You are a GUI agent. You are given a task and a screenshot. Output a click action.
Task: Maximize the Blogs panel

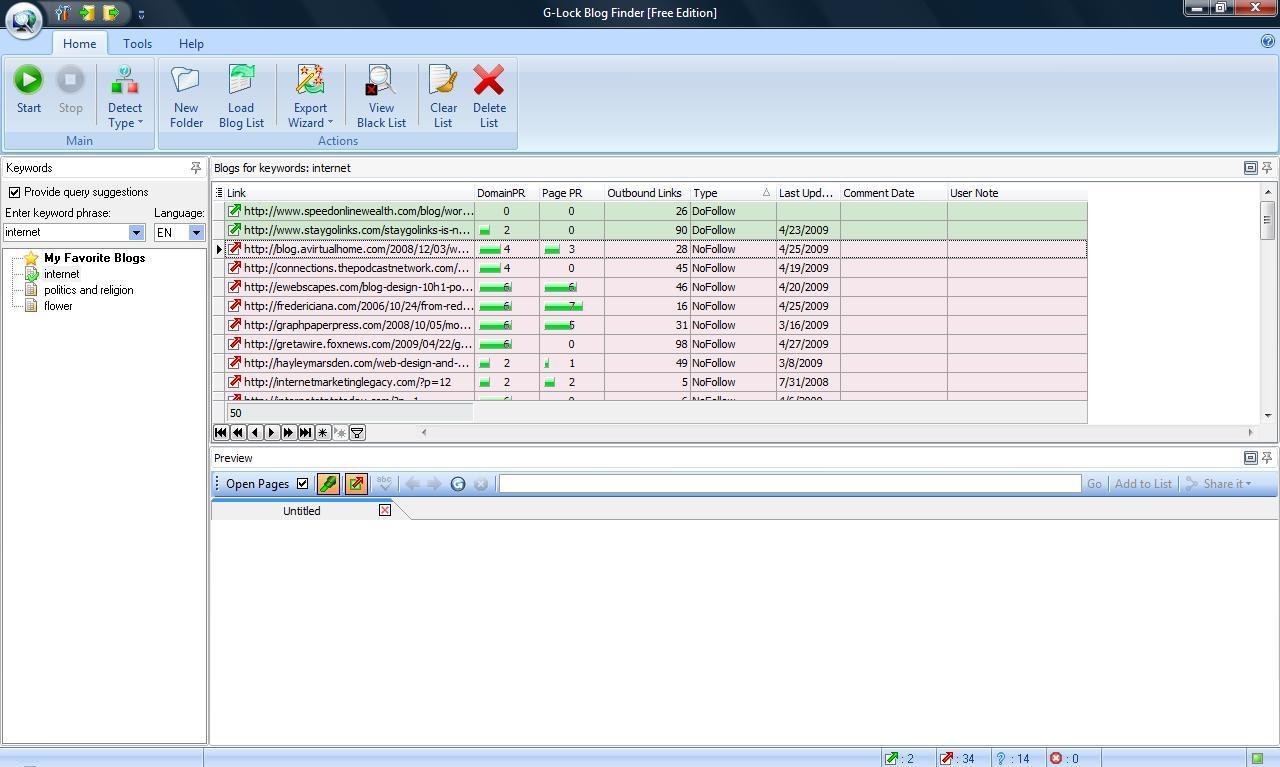tap(1250, 168)
